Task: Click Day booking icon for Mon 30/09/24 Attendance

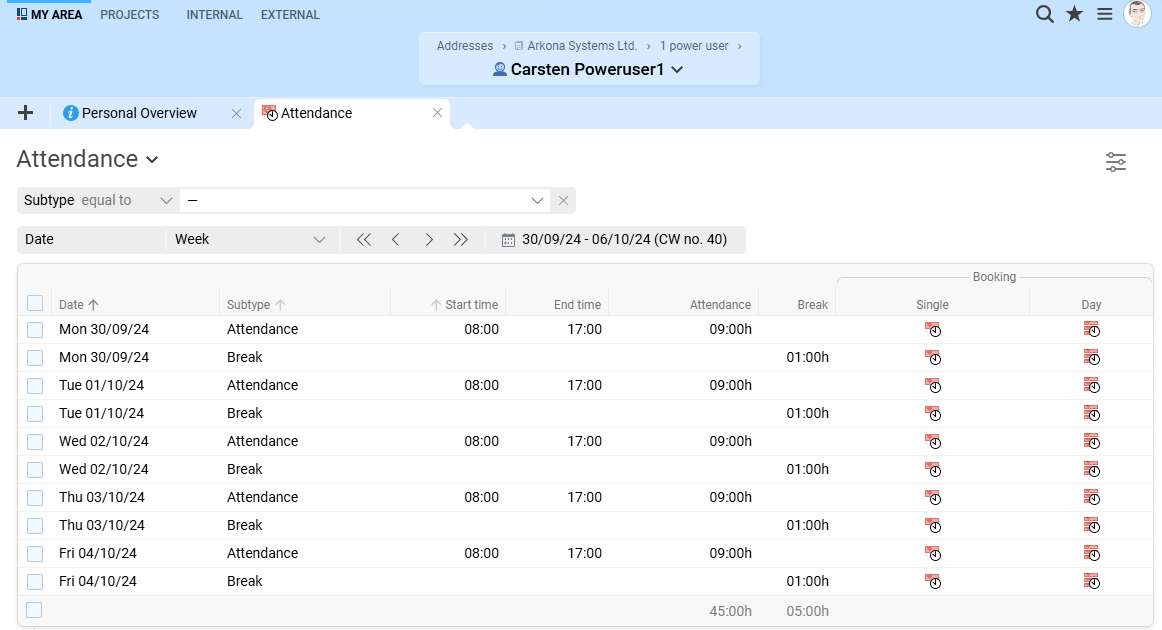Action: [x=1092, y=330]
